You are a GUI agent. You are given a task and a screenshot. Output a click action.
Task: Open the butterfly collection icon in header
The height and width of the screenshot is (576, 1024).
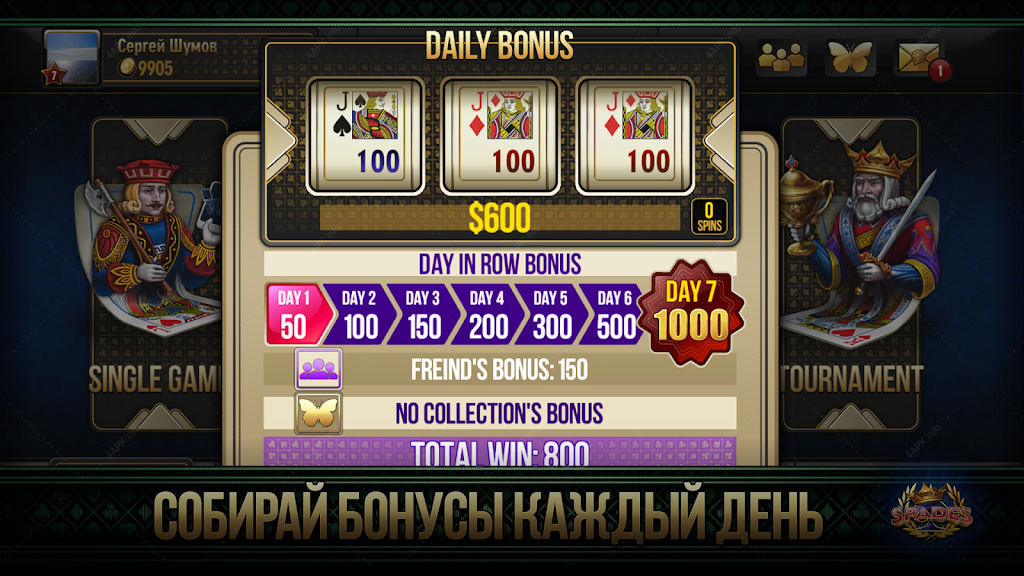(x=849, y=57)
